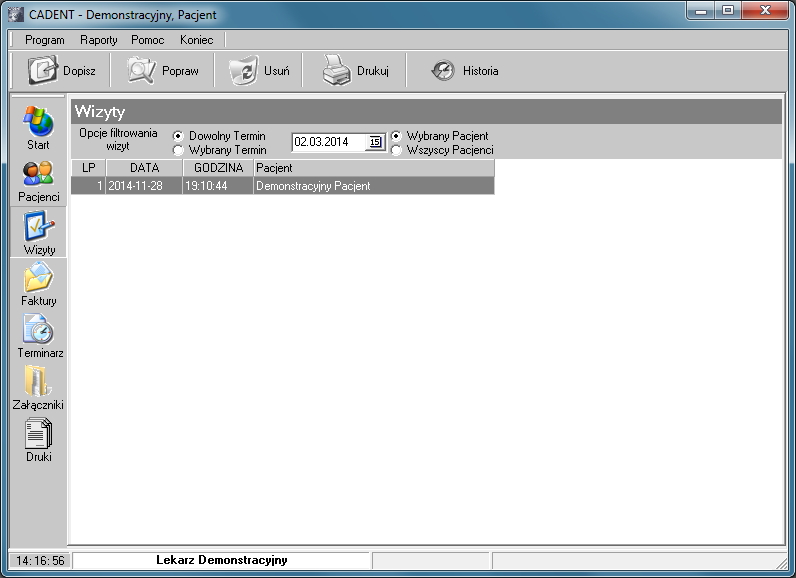Go to Start in the sidebar

[x=38, y=122]
